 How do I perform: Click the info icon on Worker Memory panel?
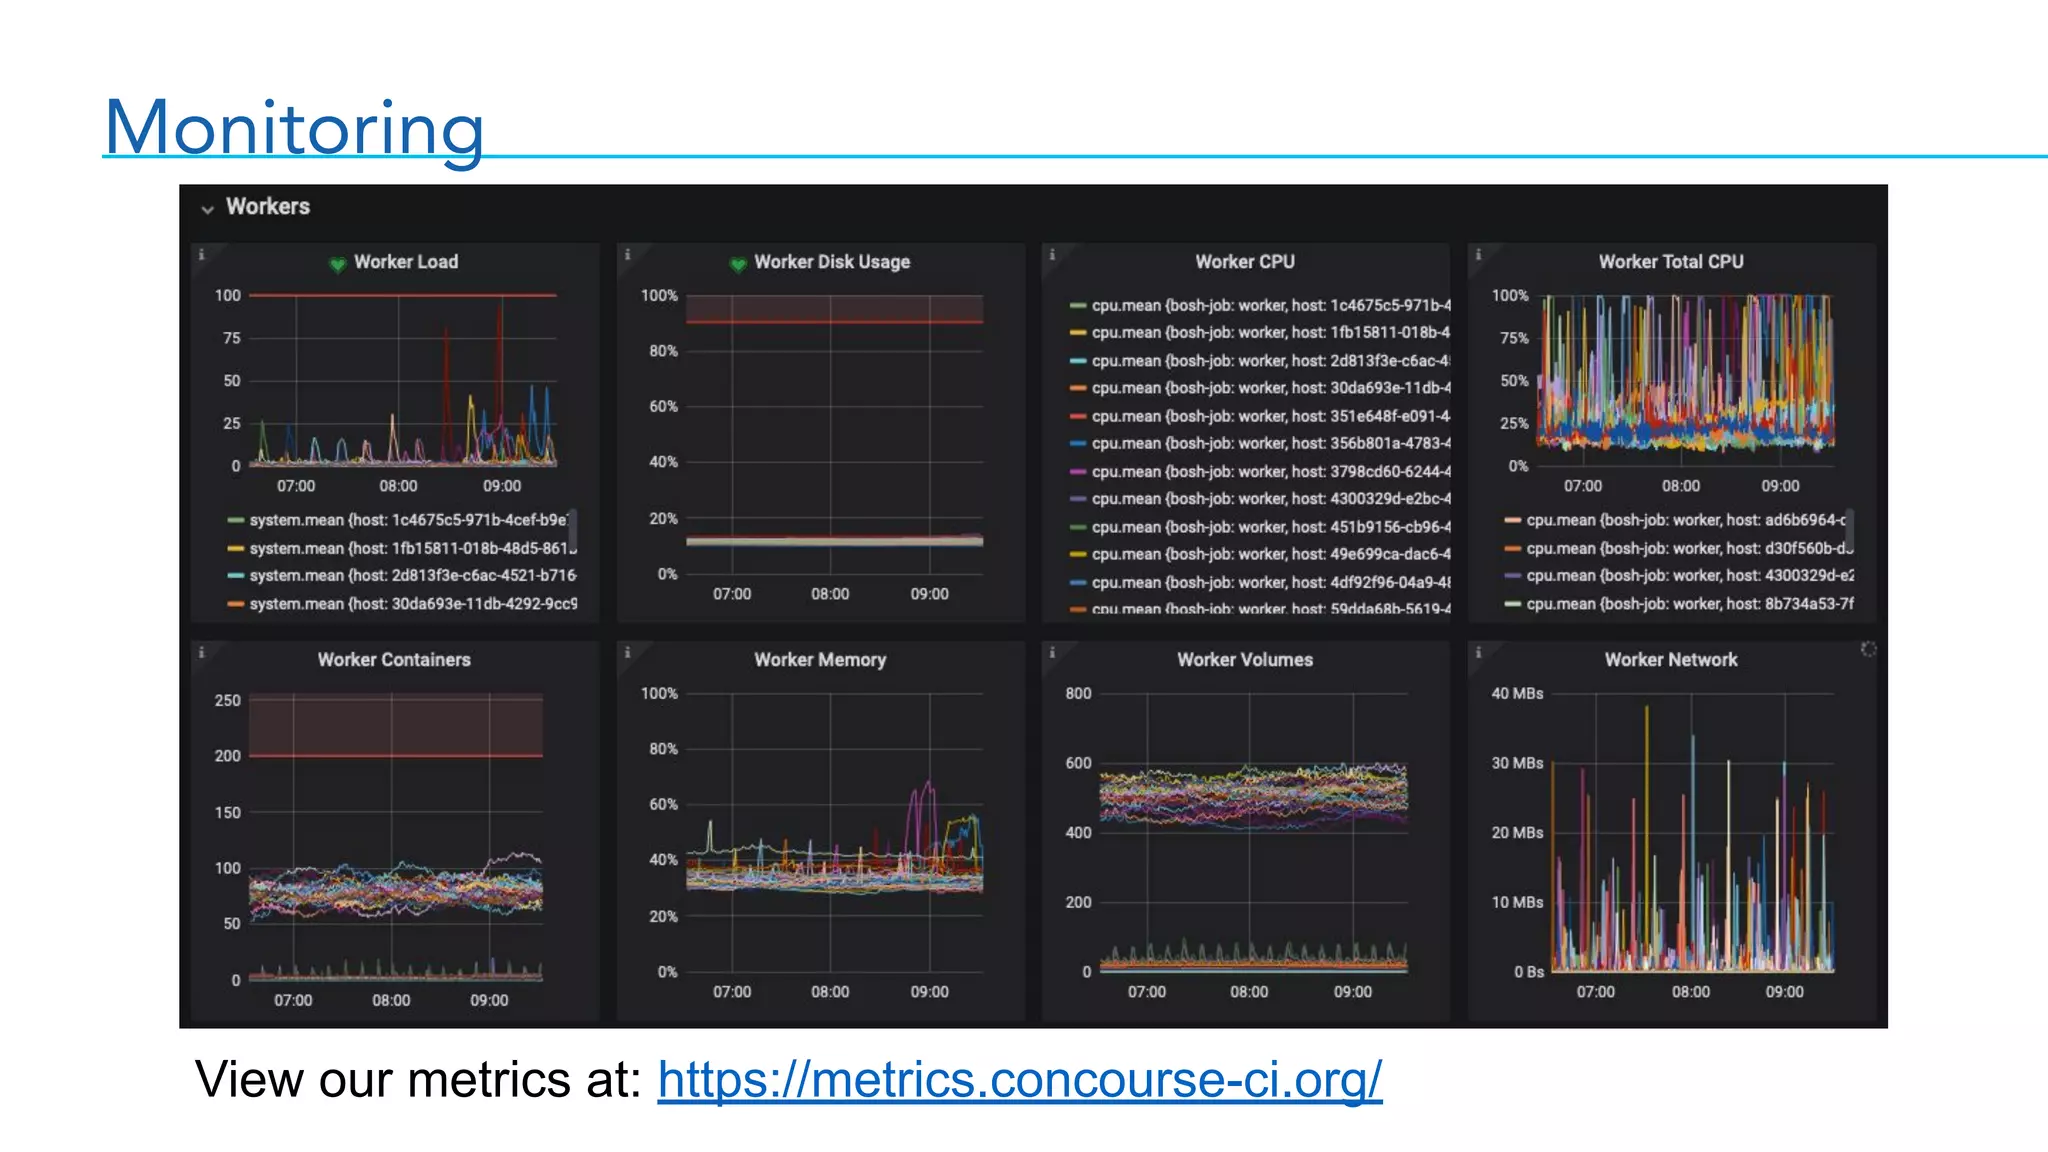627,653
